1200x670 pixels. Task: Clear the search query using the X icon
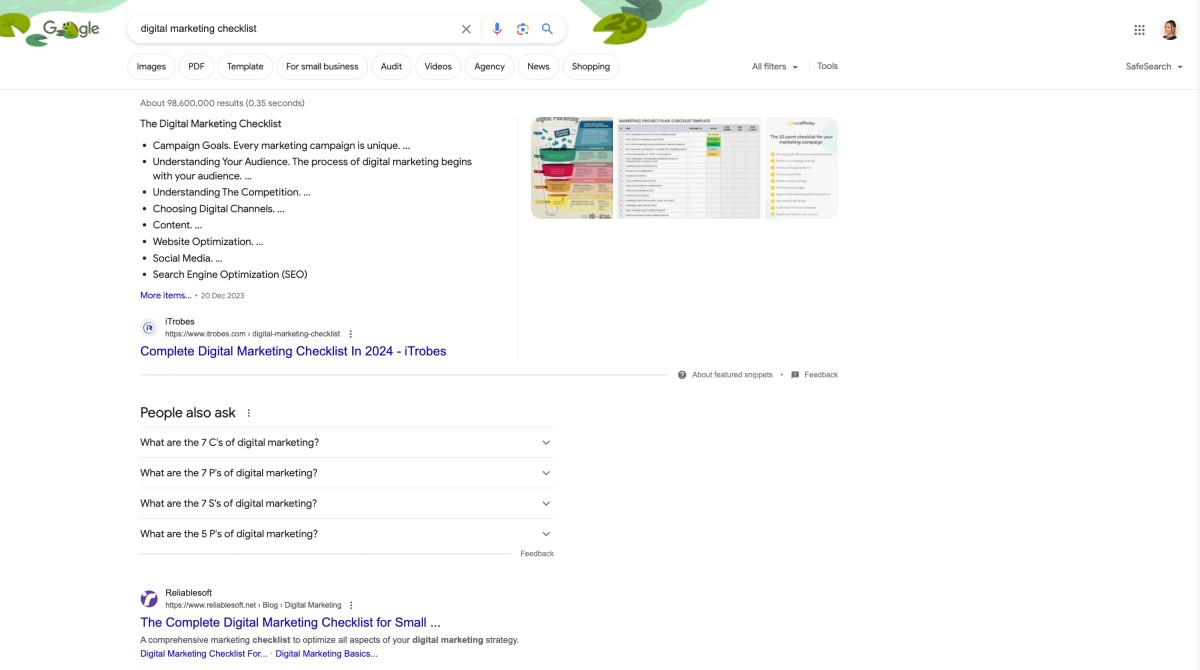point(466,28)
